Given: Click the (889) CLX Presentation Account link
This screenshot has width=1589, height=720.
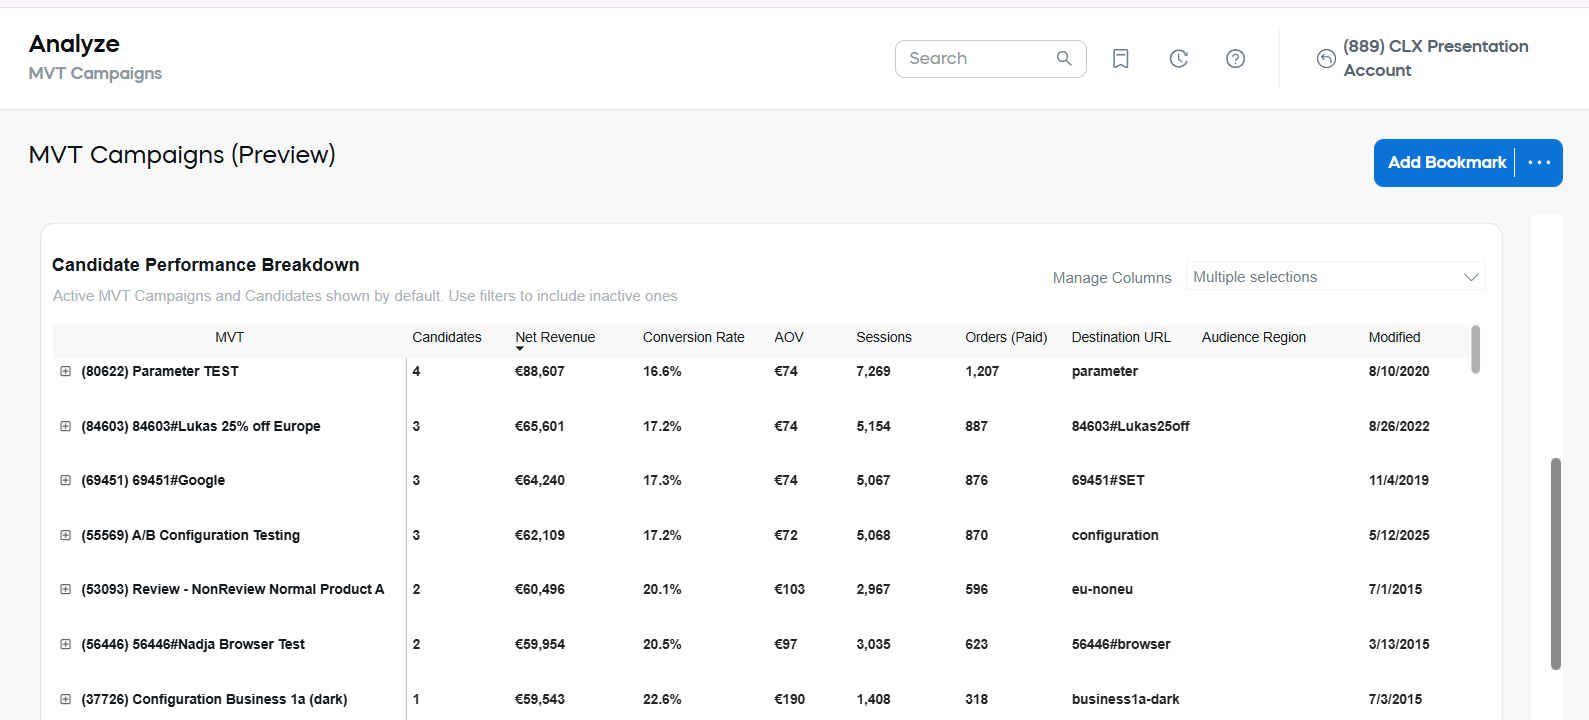Looking at the screenshot, I should point(1435,58).
